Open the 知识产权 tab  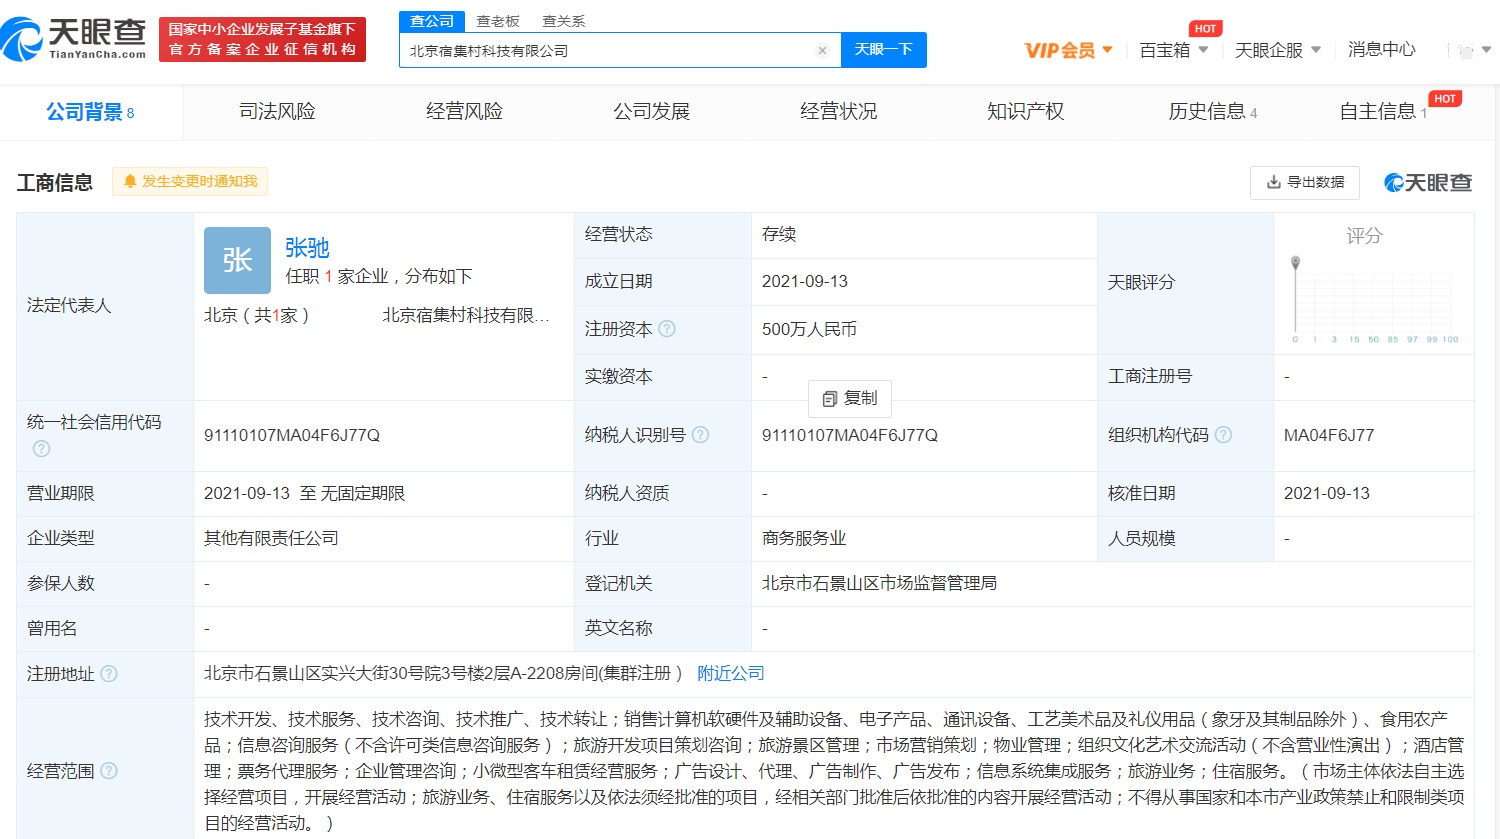click(x=1026, y=112)
